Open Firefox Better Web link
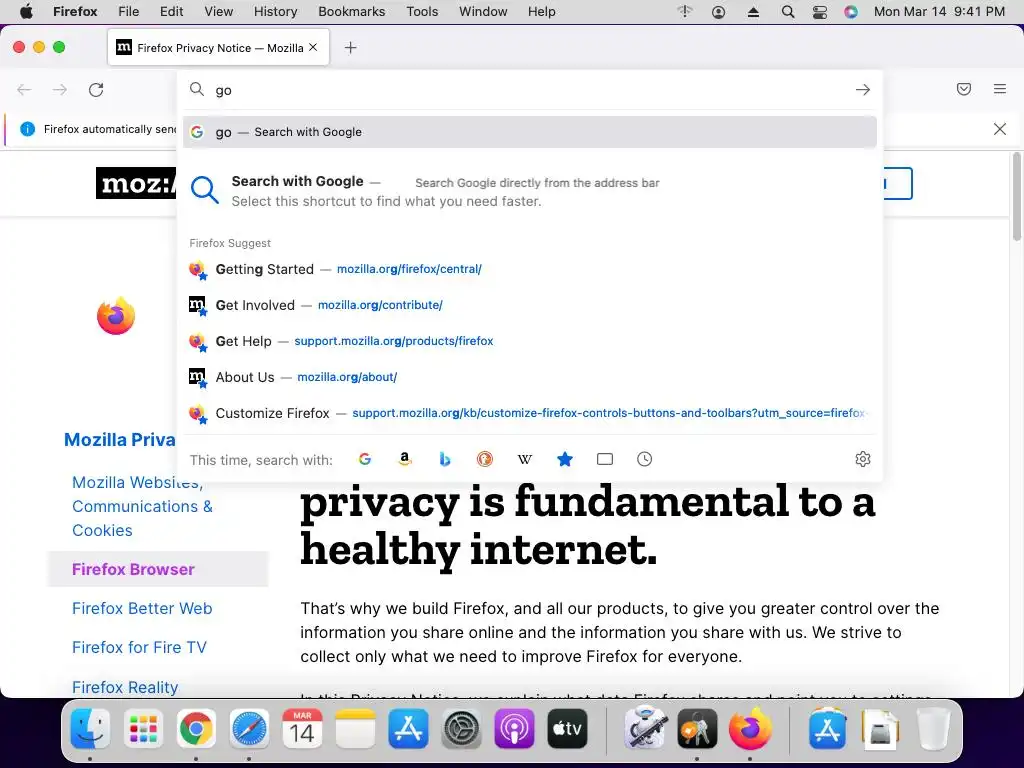This screenshot has width=1024, height=768. pyautogui.click(x=142, y=608)
